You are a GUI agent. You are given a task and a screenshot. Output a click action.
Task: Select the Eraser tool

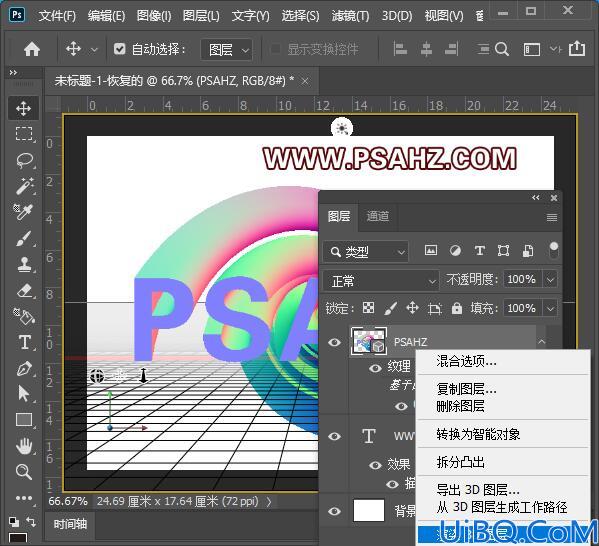24,290
